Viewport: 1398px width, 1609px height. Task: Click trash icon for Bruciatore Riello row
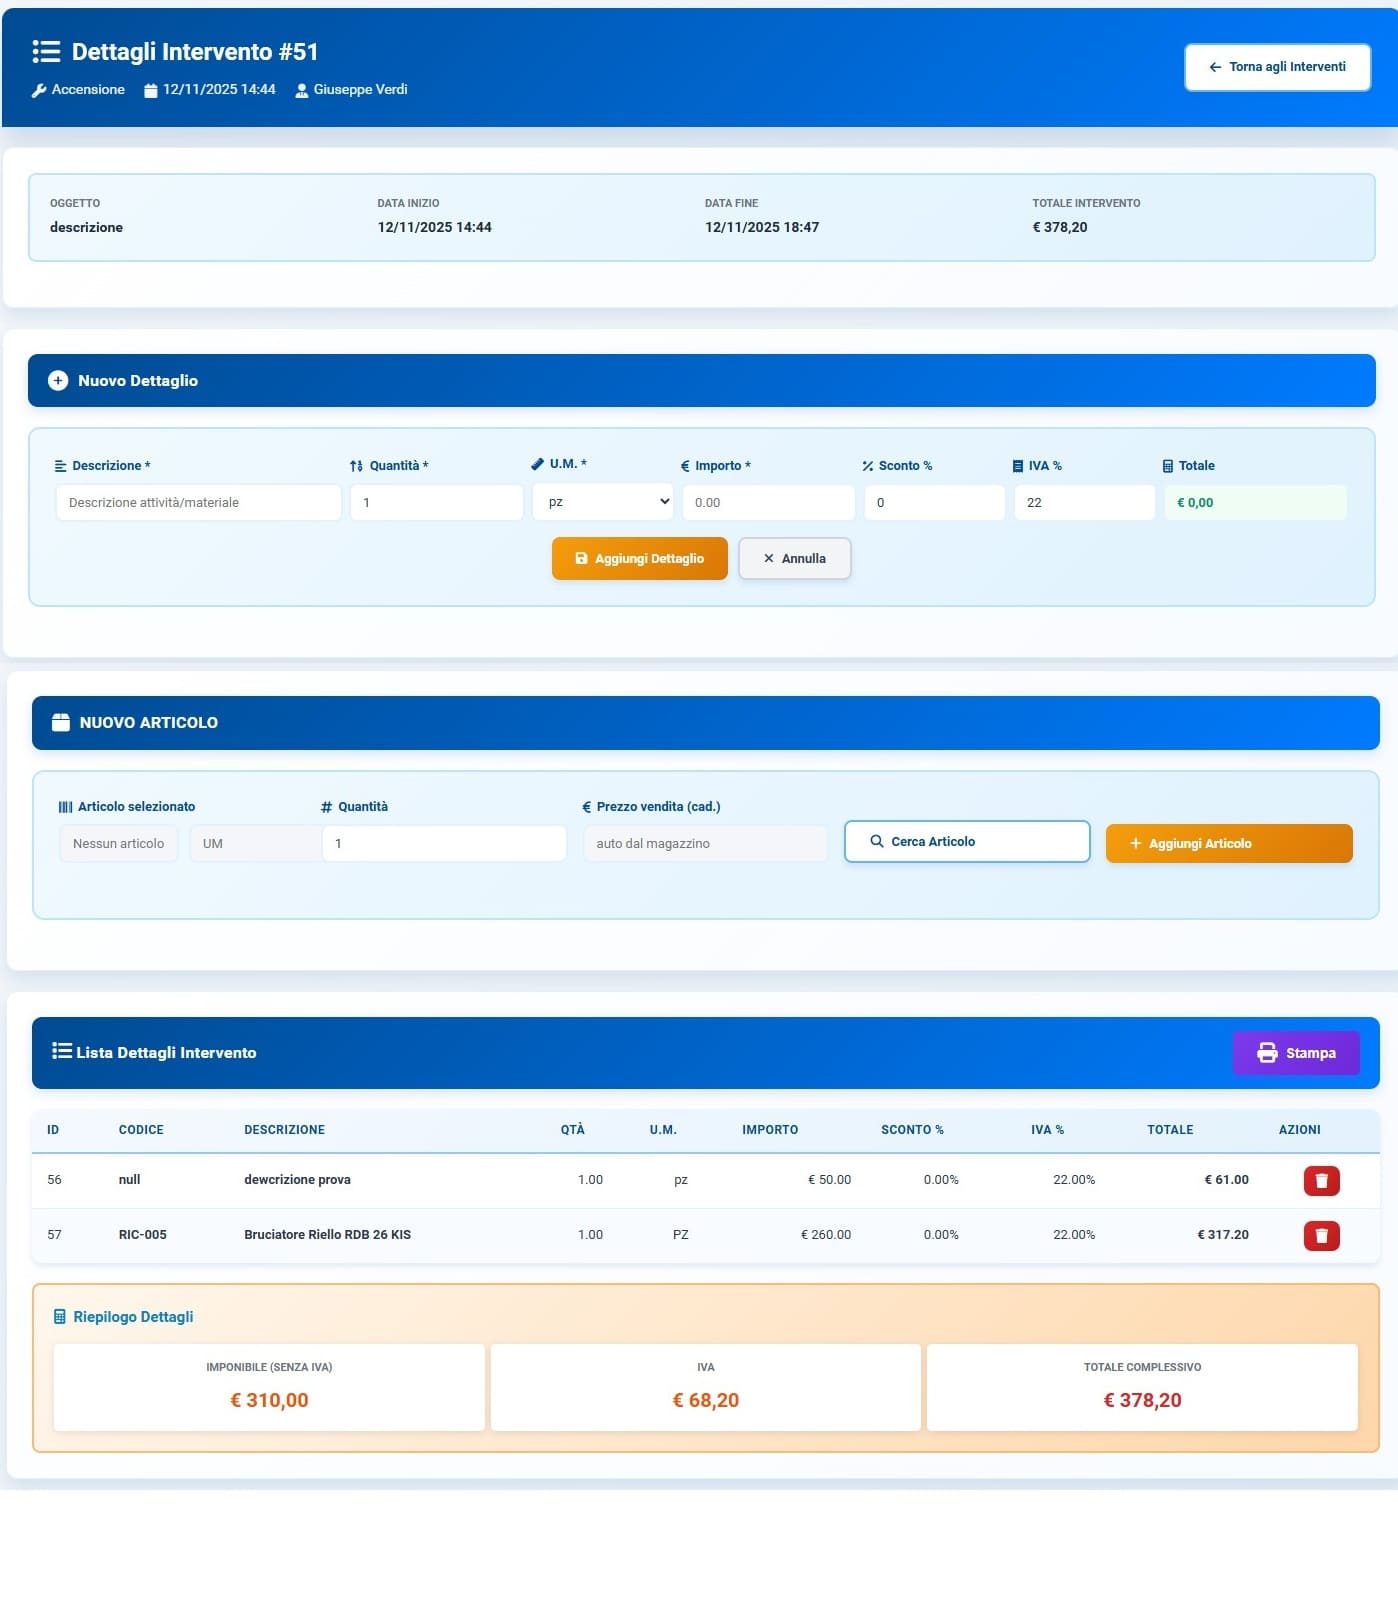(x=1320, y=1235)
